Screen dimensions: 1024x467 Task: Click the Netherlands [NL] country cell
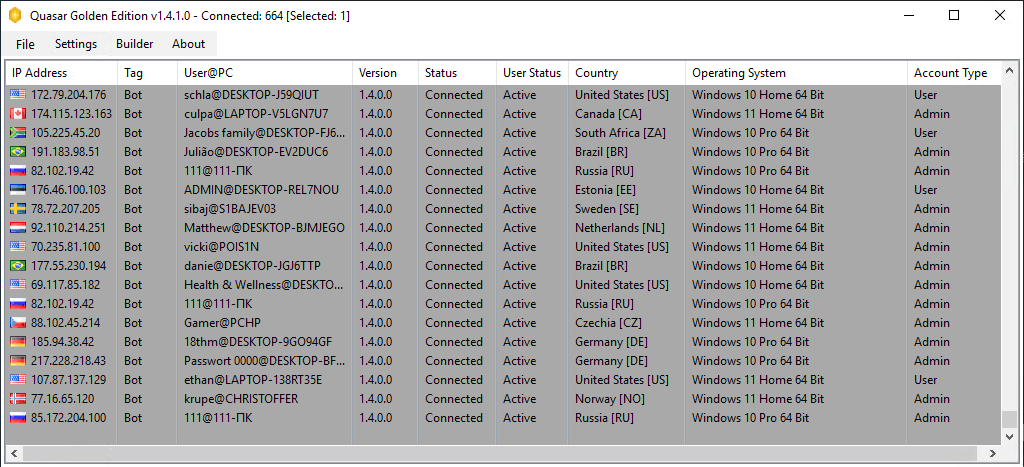(x=620, y=228)
